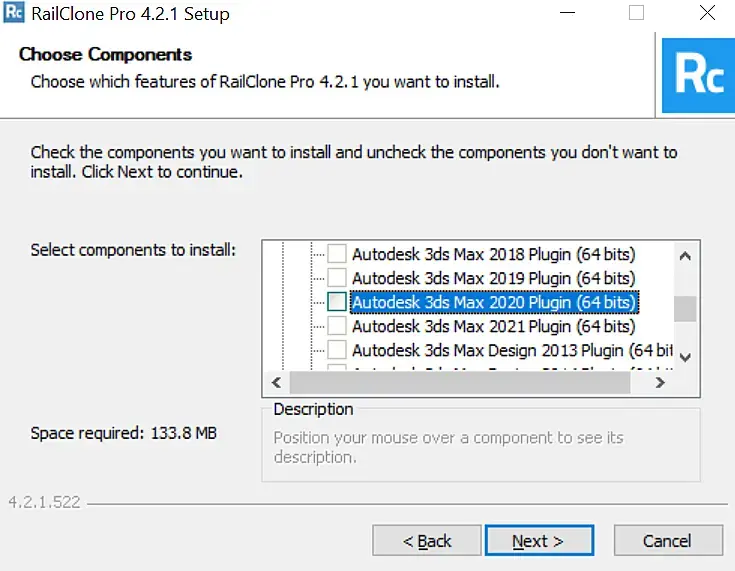Cancel the RailClone Pro setup
This screenshot has width=735, height=571.
coord(666,541)
